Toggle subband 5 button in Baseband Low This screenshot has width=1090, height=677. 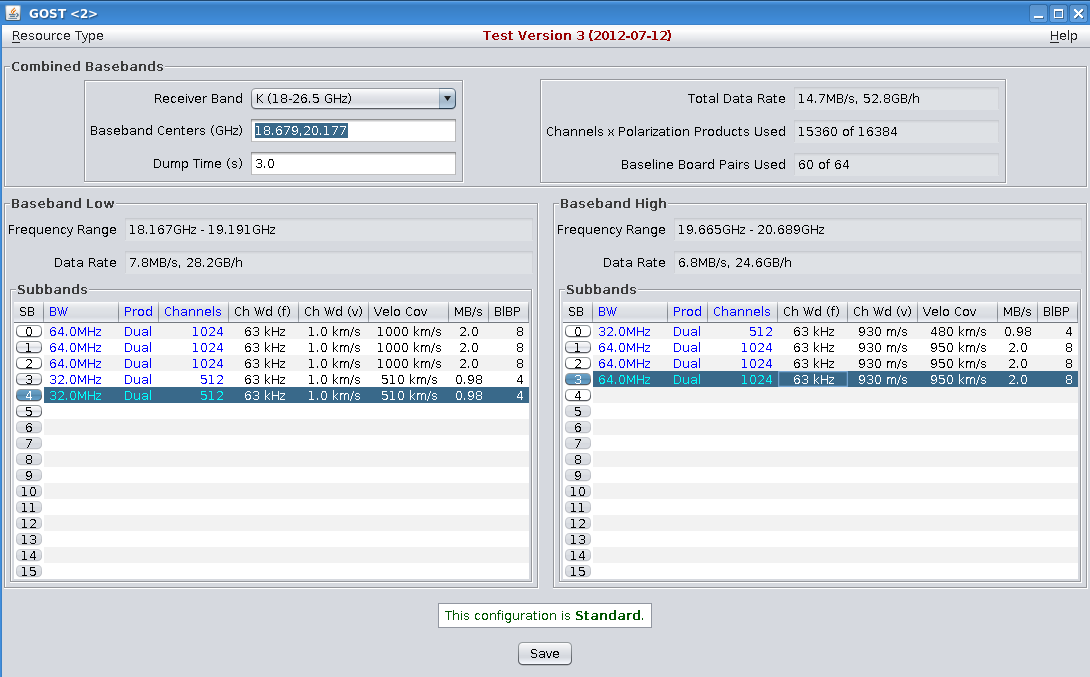tap(29, 411)
